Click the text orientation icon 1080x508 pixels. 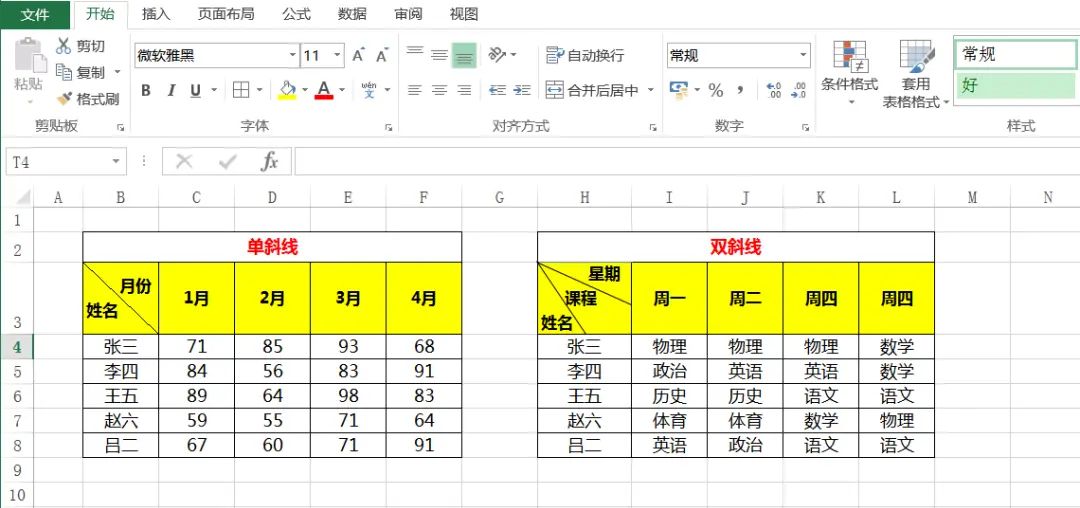[x=497, y=54]
